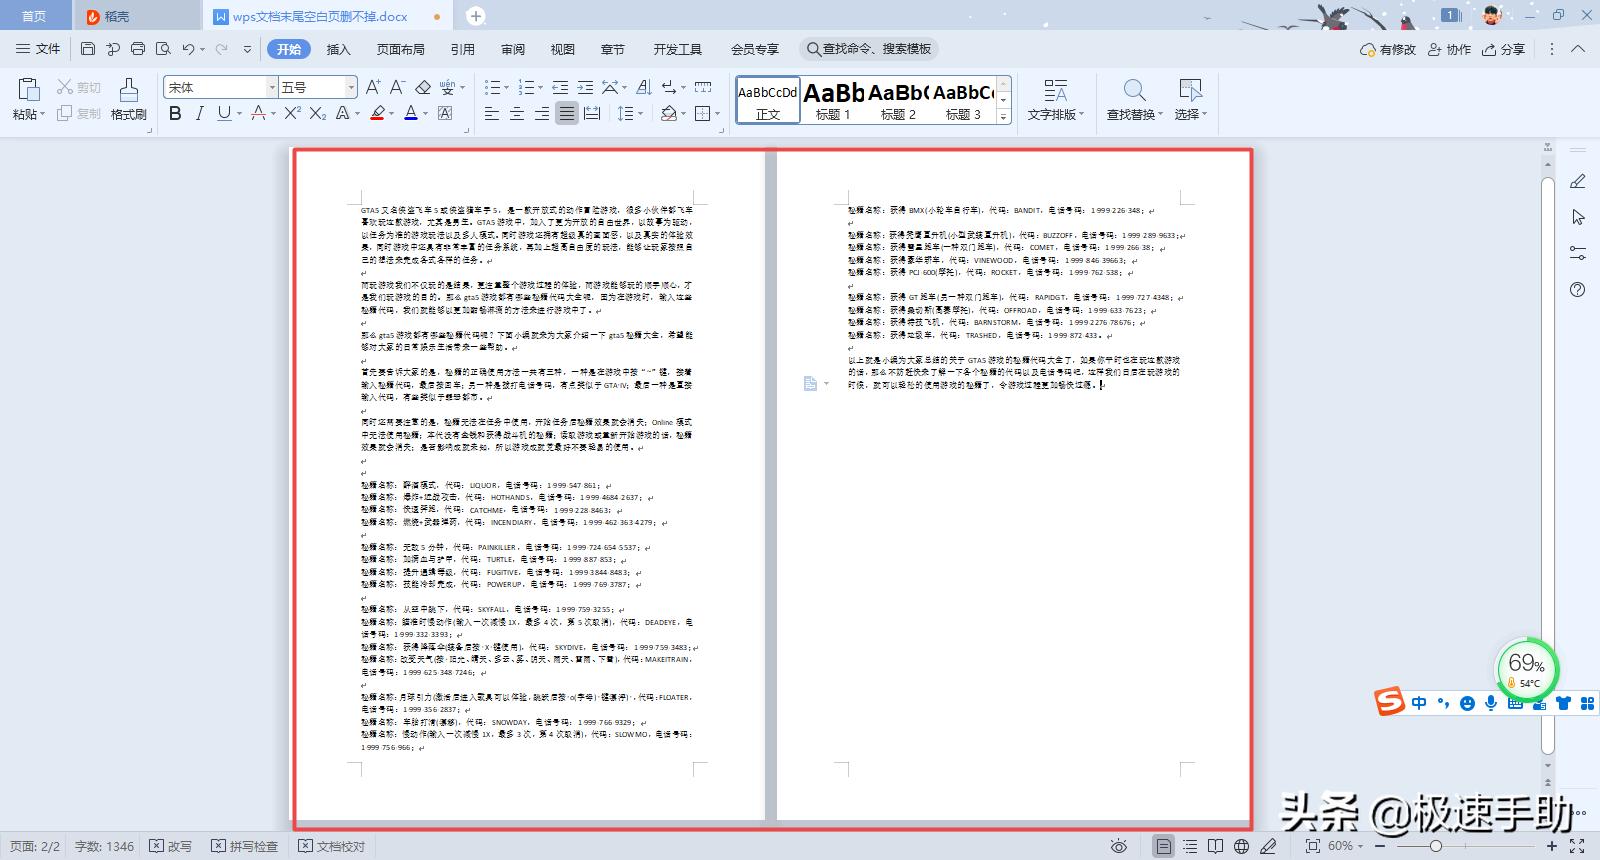Clear formatting with the eraser icon

pos(423,87)
